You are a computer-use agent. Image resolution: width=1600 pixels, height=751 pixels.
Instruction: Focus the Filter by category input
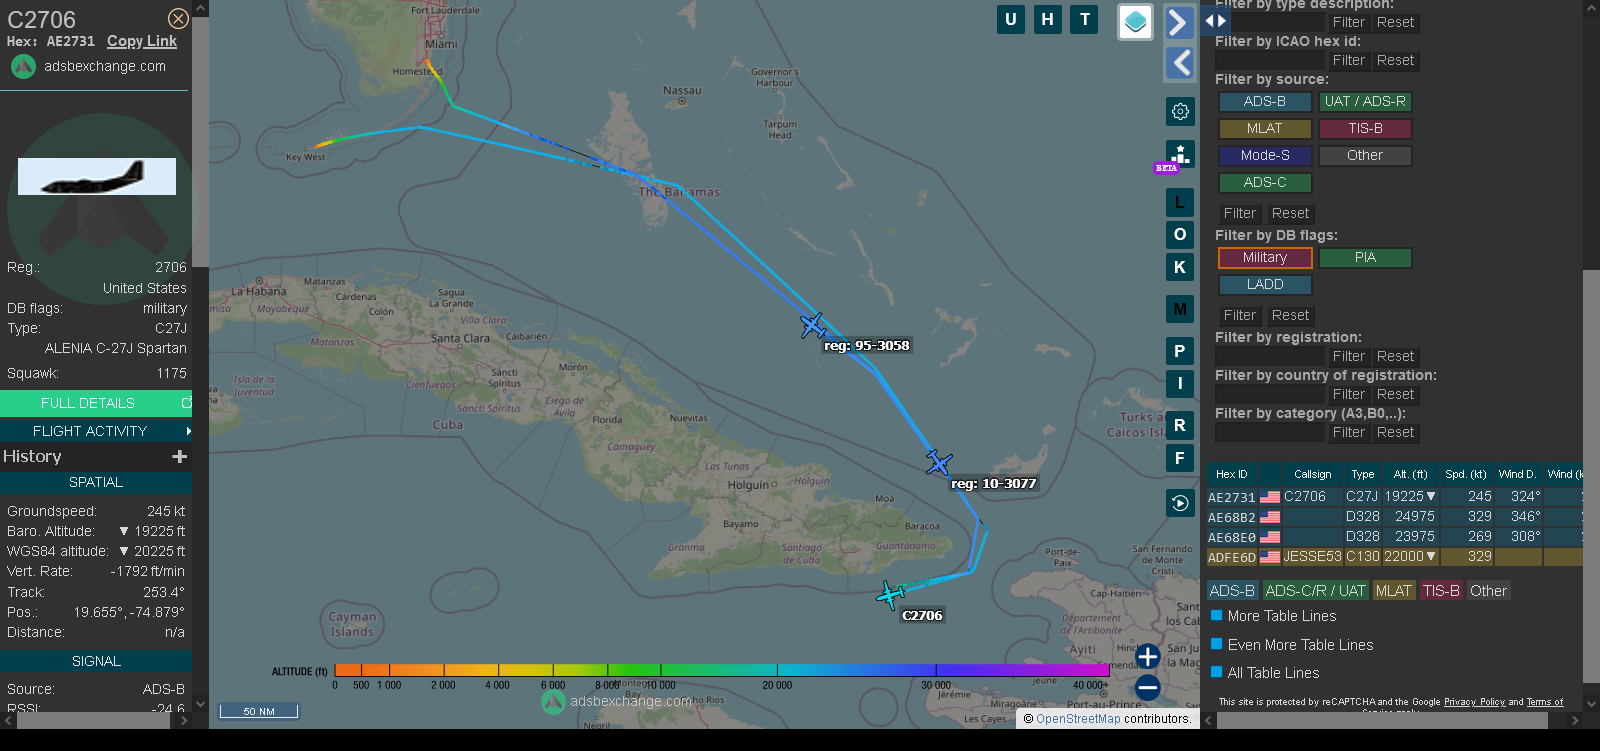(1269, 433)
